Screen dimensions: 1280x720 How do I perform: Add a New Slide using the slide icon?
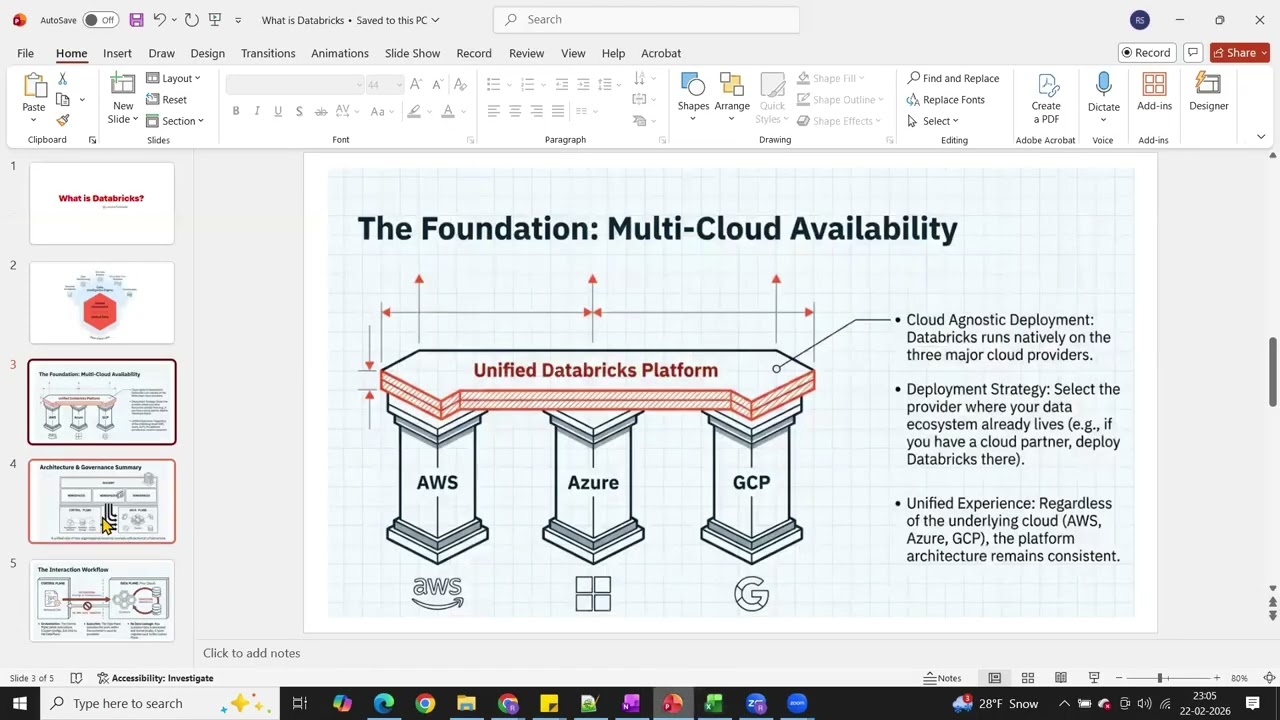[x=123, y=85]
